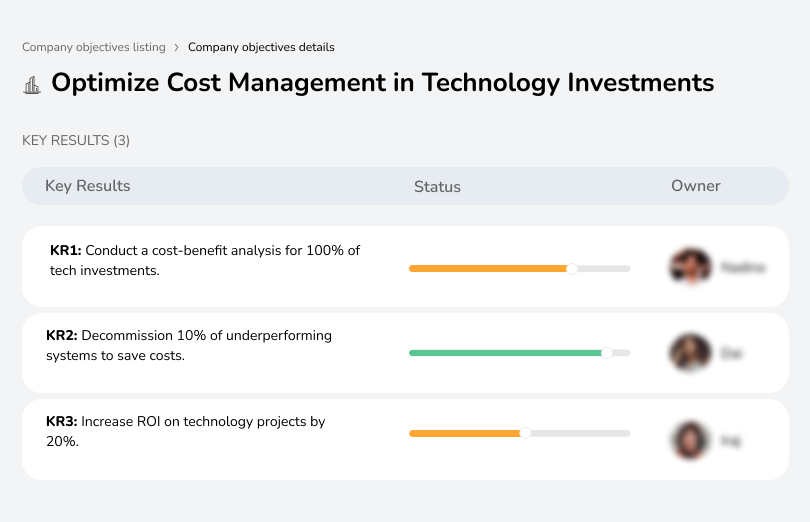Click the KR1 orange progress slider handle

(x=571, y=269)
